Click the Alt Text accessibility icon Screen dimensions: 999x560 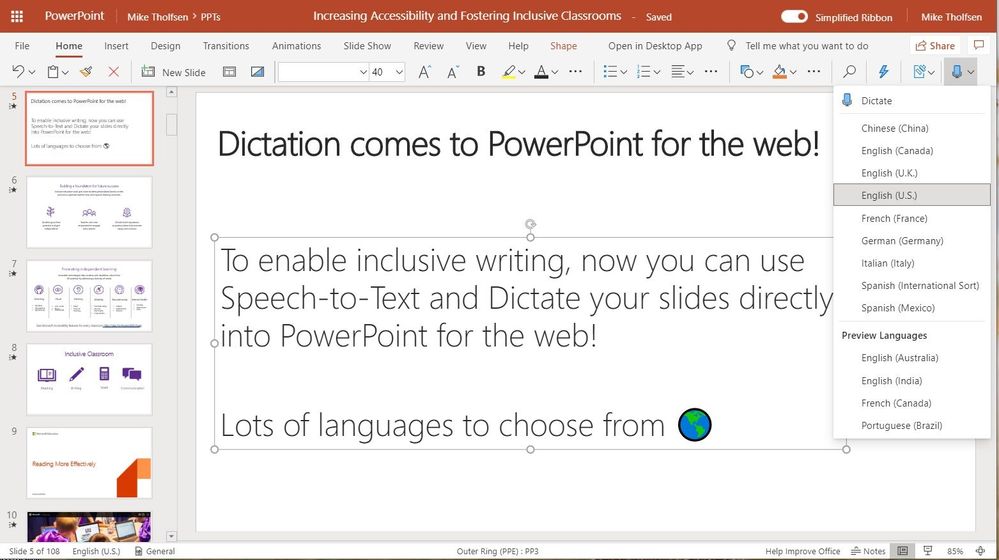919,72
